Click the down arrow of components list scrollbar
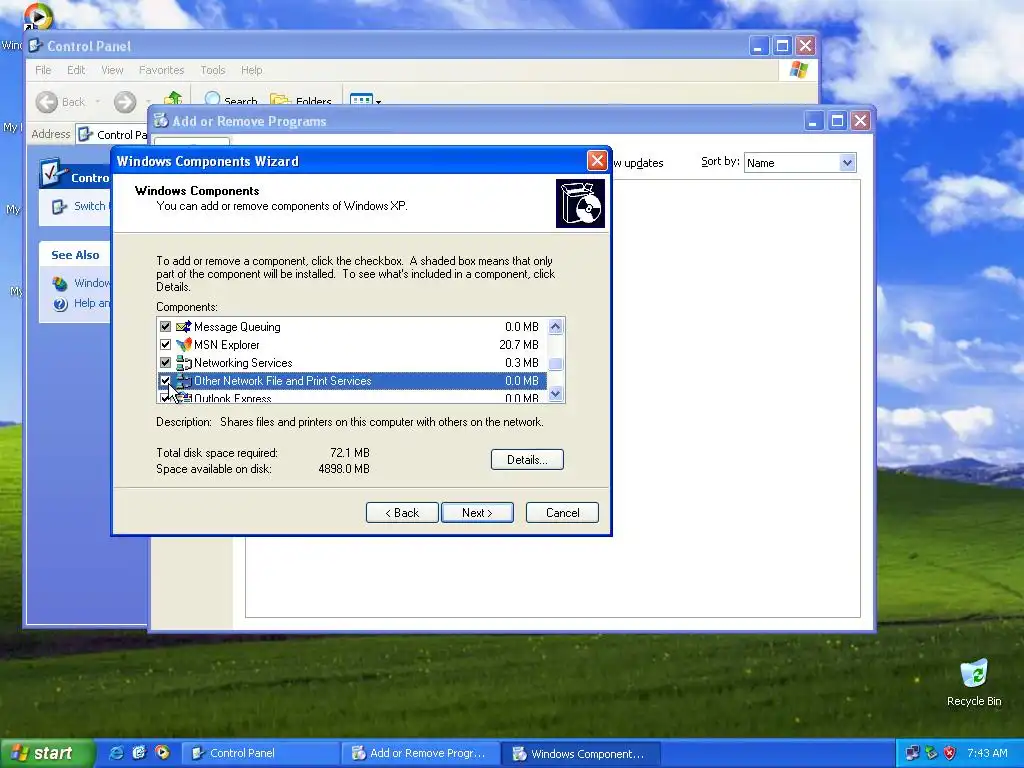The image size is (1024, 768). [x=556, y=393]
